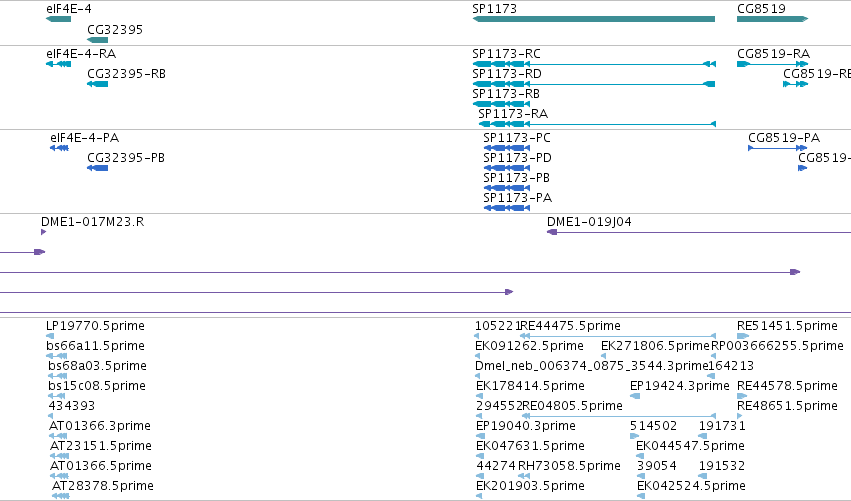Click the CG8519 gene arrow

pos(772,19)
